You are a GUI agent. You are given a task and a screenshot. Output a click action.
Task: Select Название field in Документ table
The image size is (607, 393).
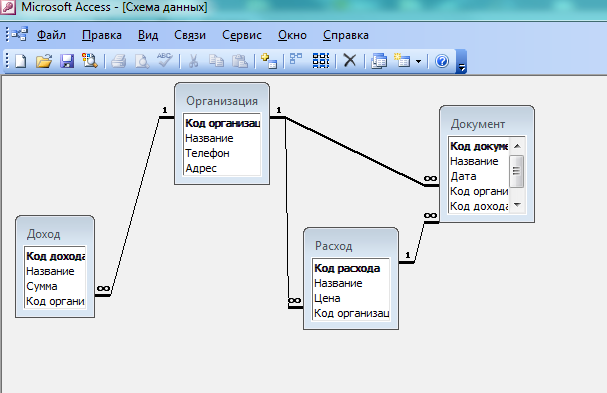tap(479, 161)
